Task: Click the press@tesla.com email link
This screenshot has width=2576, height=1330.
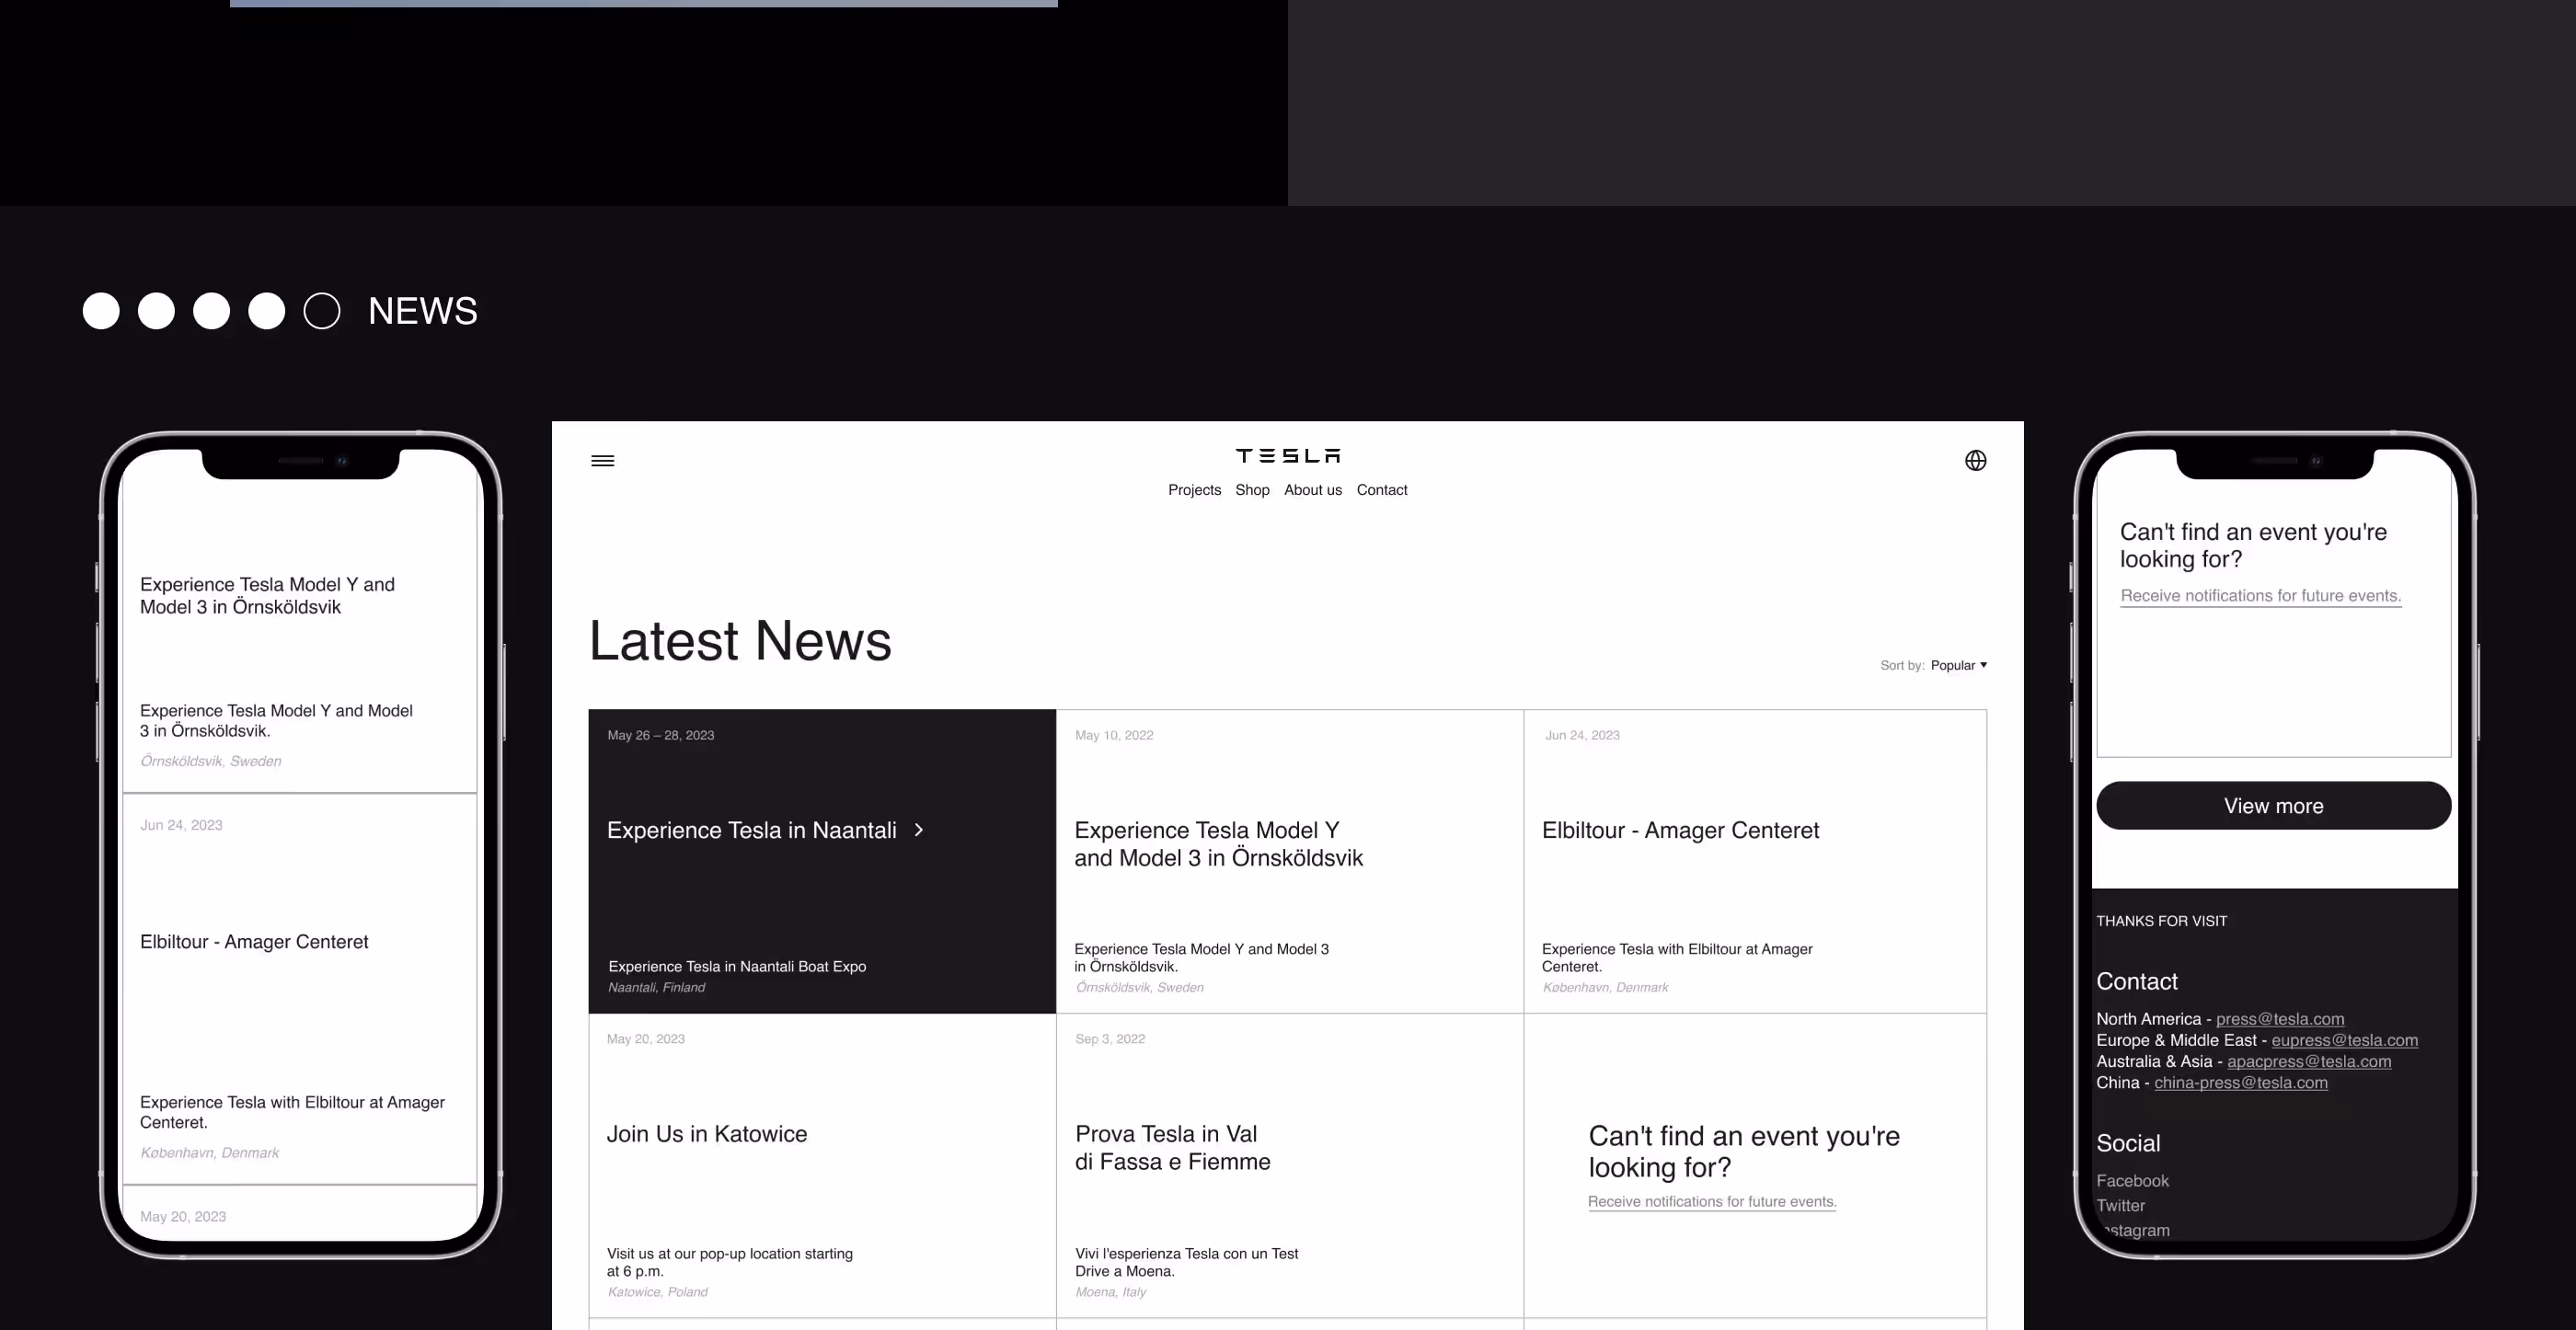Action: click(x=2280, y=1019)
